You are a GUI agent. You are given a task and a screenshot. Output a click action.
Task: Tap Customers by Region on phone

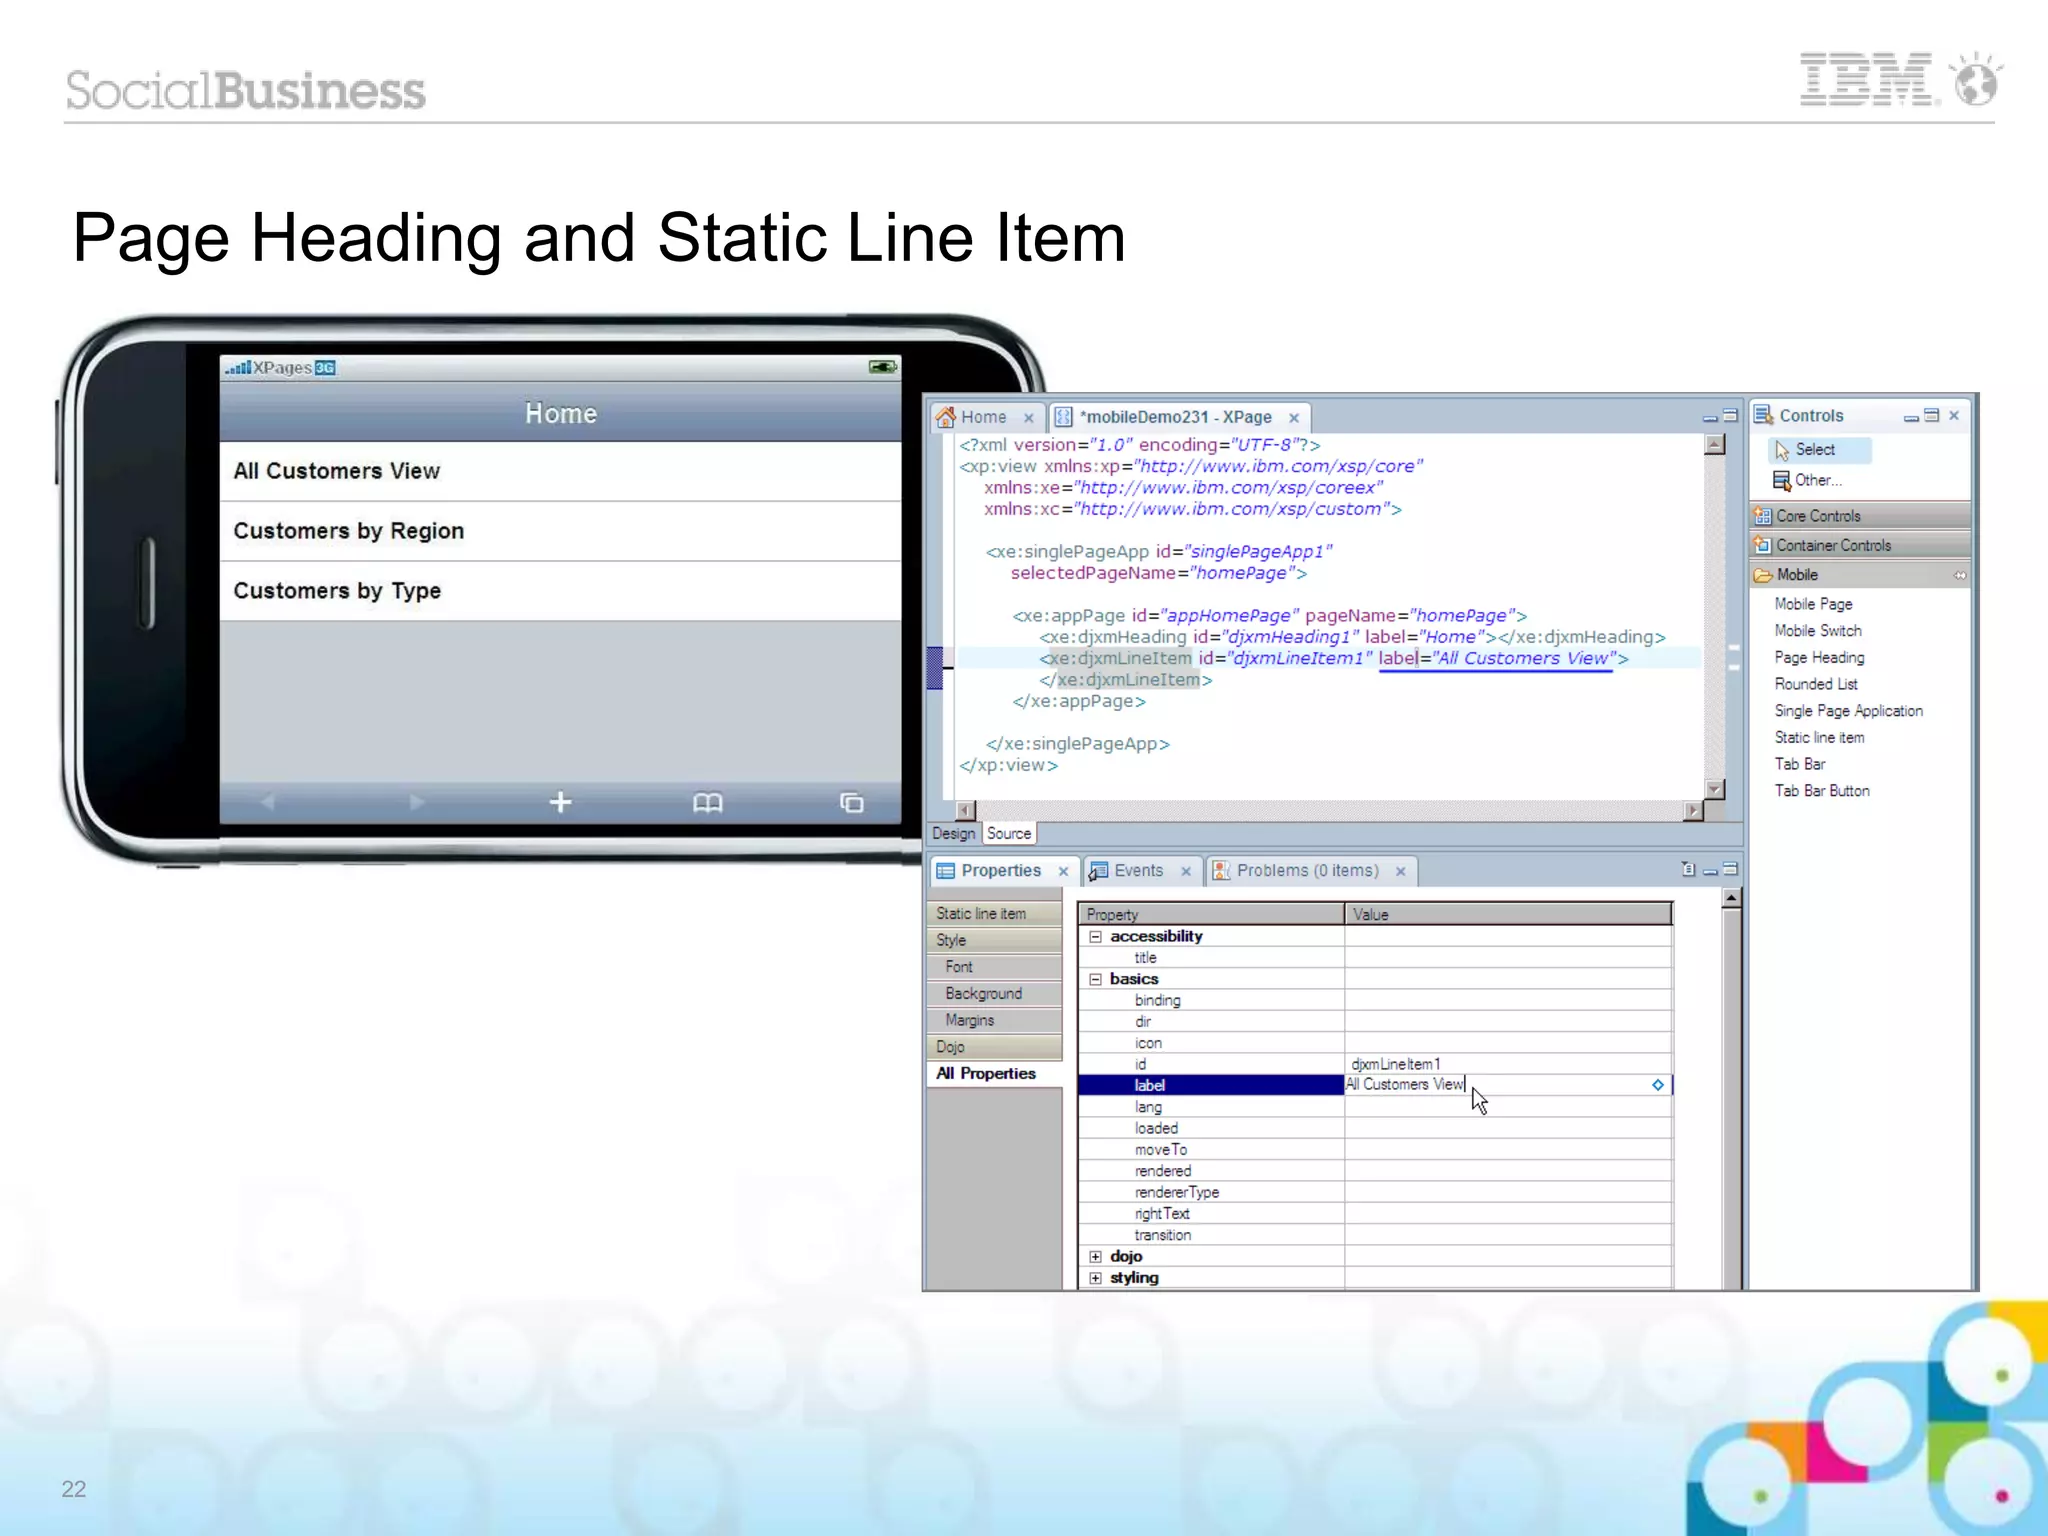coord(560,531)
